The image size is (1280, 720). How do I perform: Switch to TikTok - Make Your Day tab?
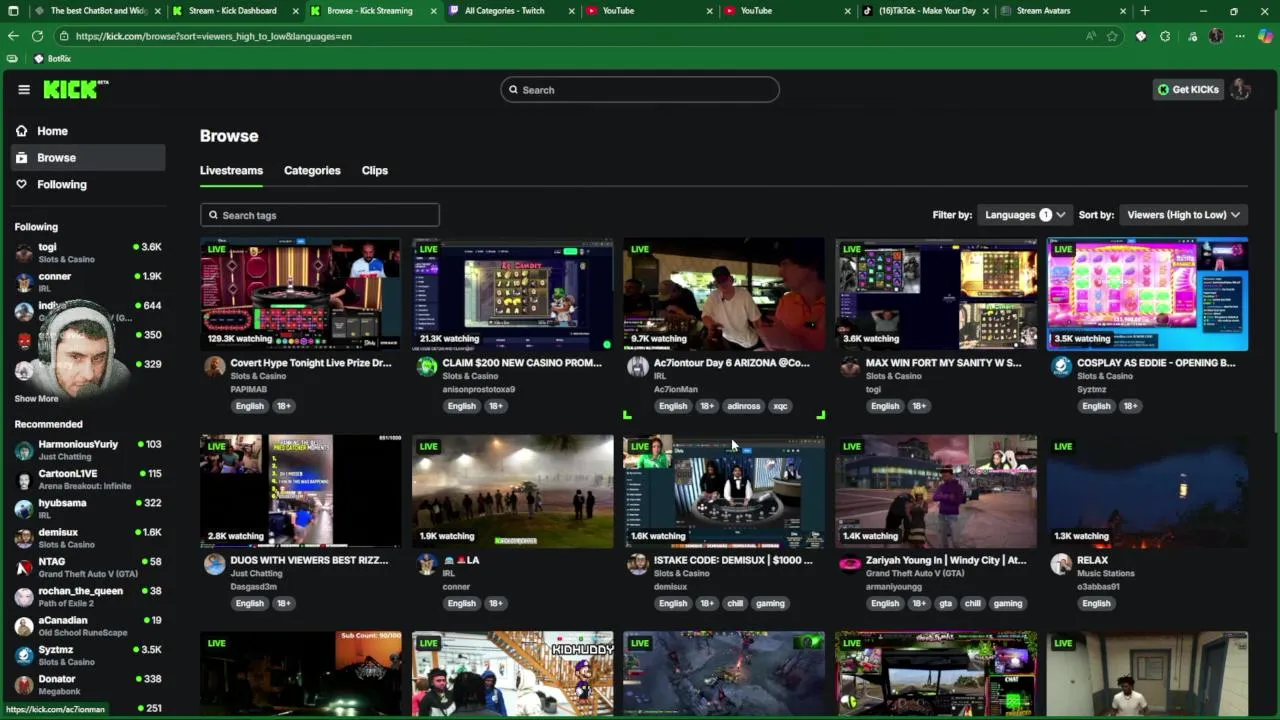[925, 11]
